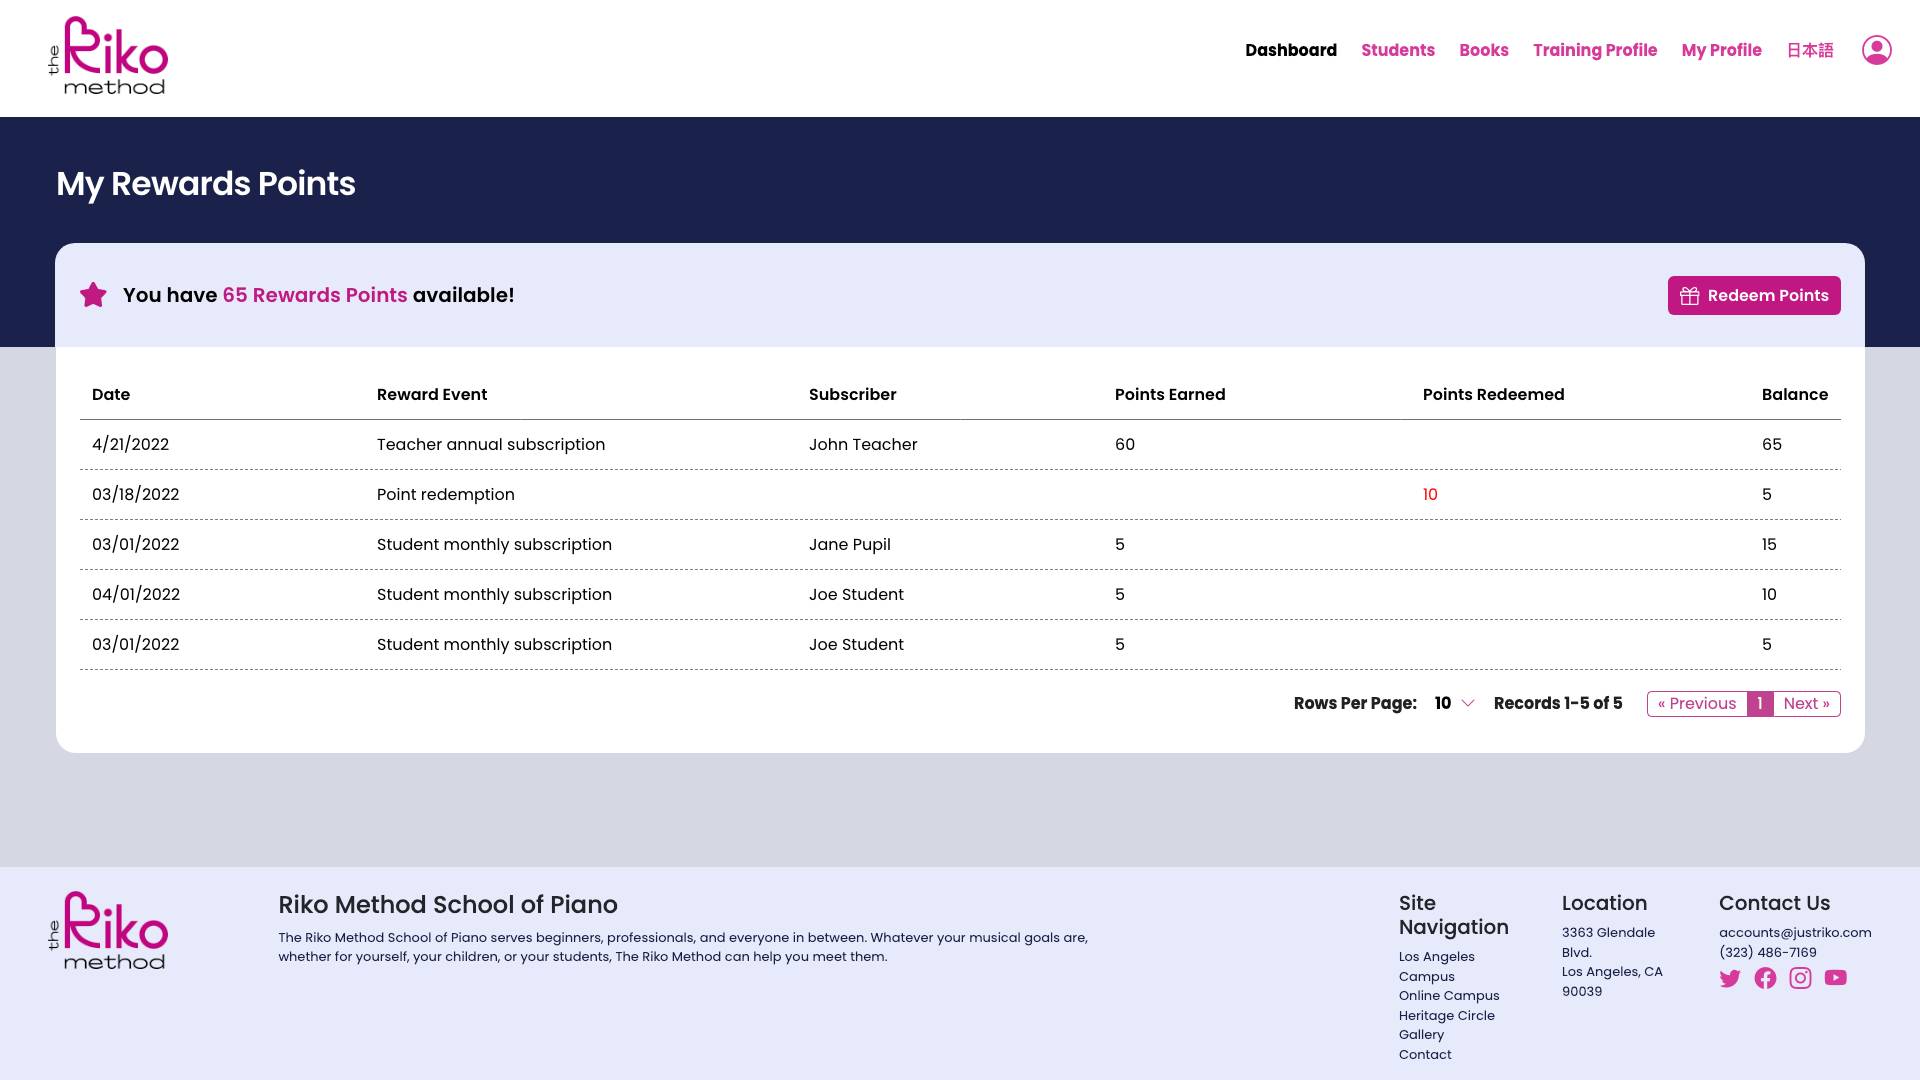Click Jane Pupil subscriber cell
Screen dimensions: 1920x1080
[x=849, y=544]
